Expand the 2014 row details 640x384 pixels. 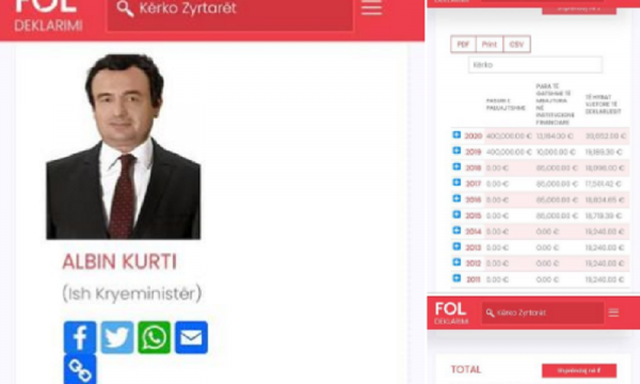coord(457,231)
